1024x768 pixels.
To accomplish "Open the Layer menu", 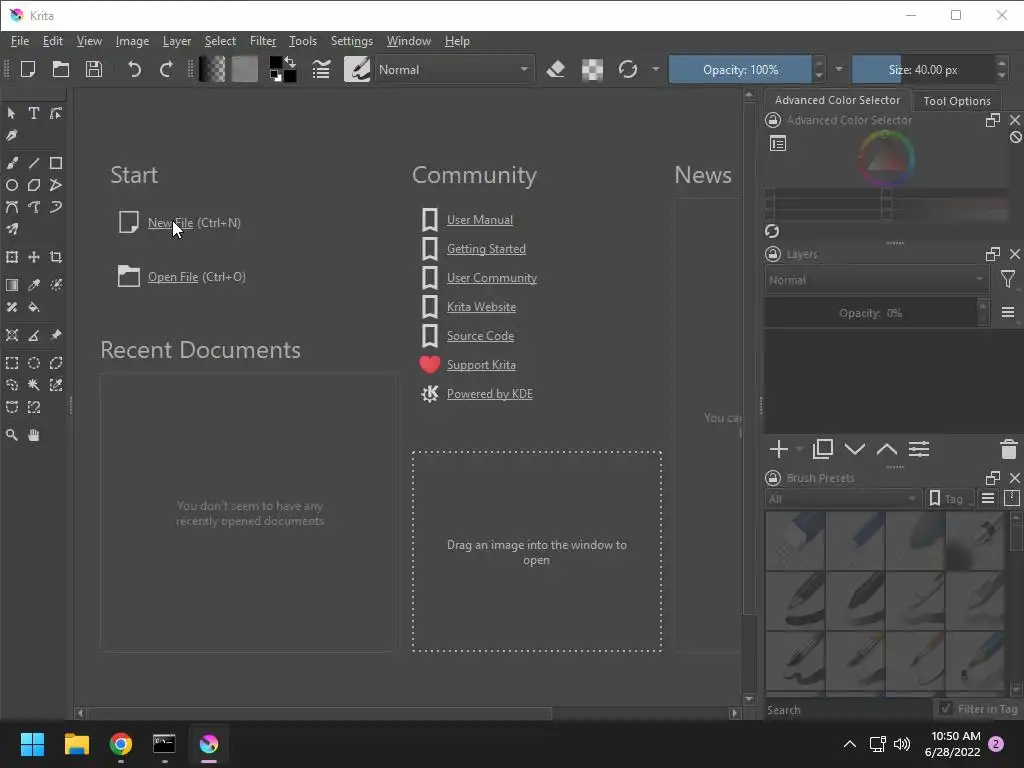I will [176, 41].
